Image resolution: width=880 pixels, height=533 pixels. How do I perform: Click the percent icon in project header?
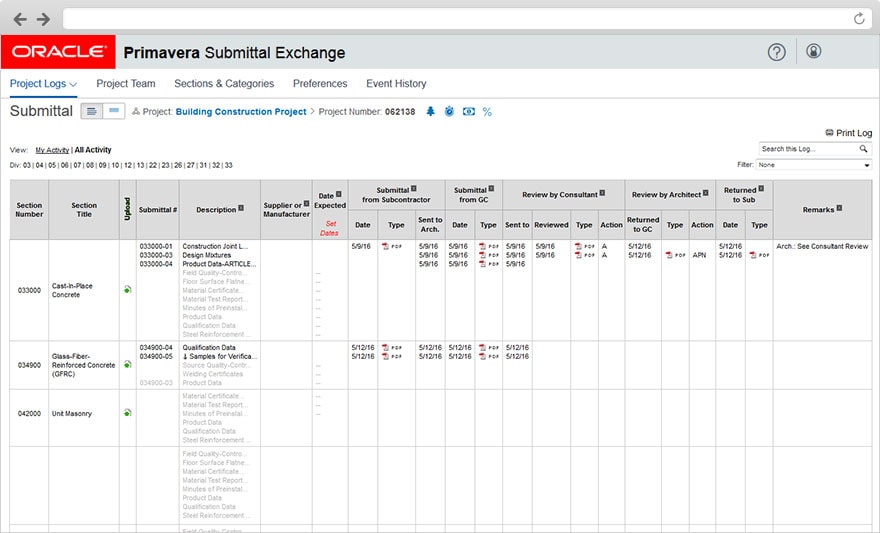click(x=487, y=112)
